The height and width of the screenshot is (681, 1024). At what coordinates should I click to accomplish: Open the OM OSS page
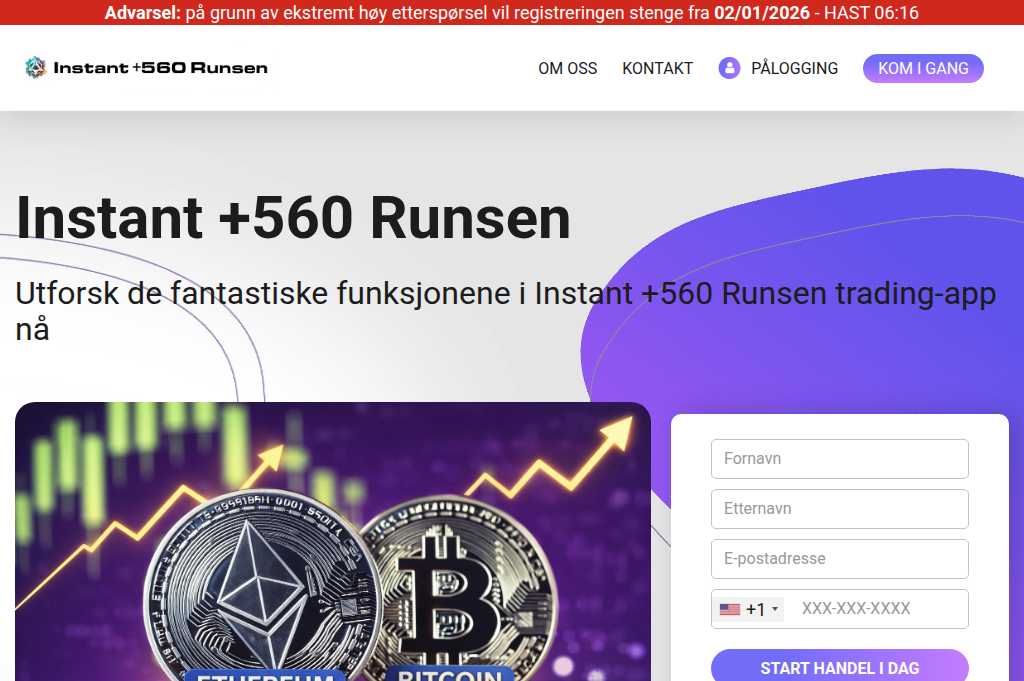(567, 68)
